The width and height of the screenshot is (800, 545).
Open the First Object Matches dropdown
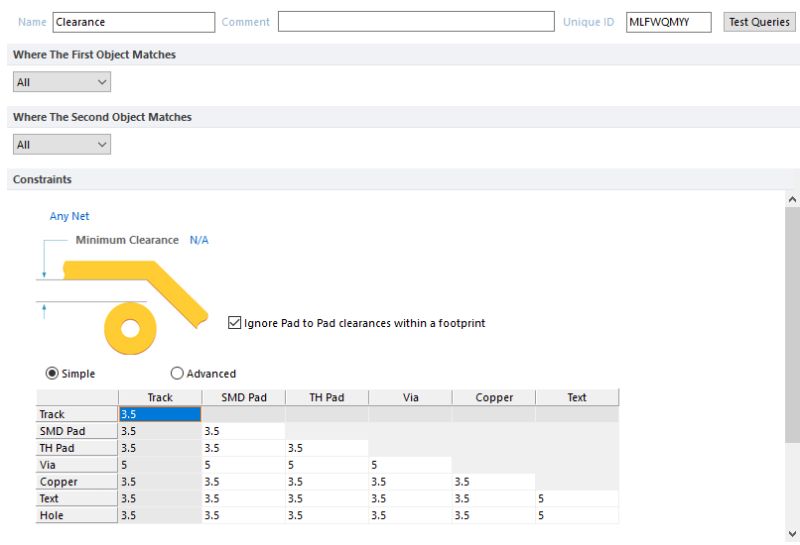(x=62, y=82)
